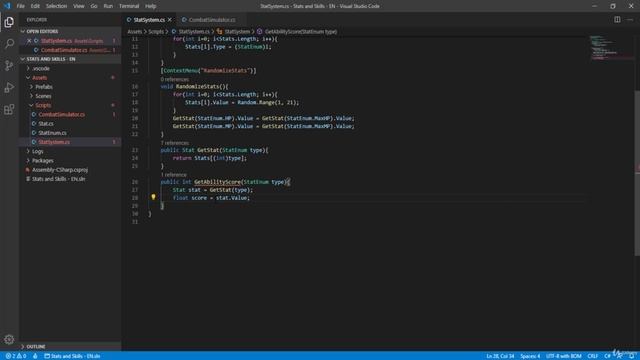
Task: Select the StatSystem.cs editor tab
Action: pyautogui.click(x=149, y=20)
